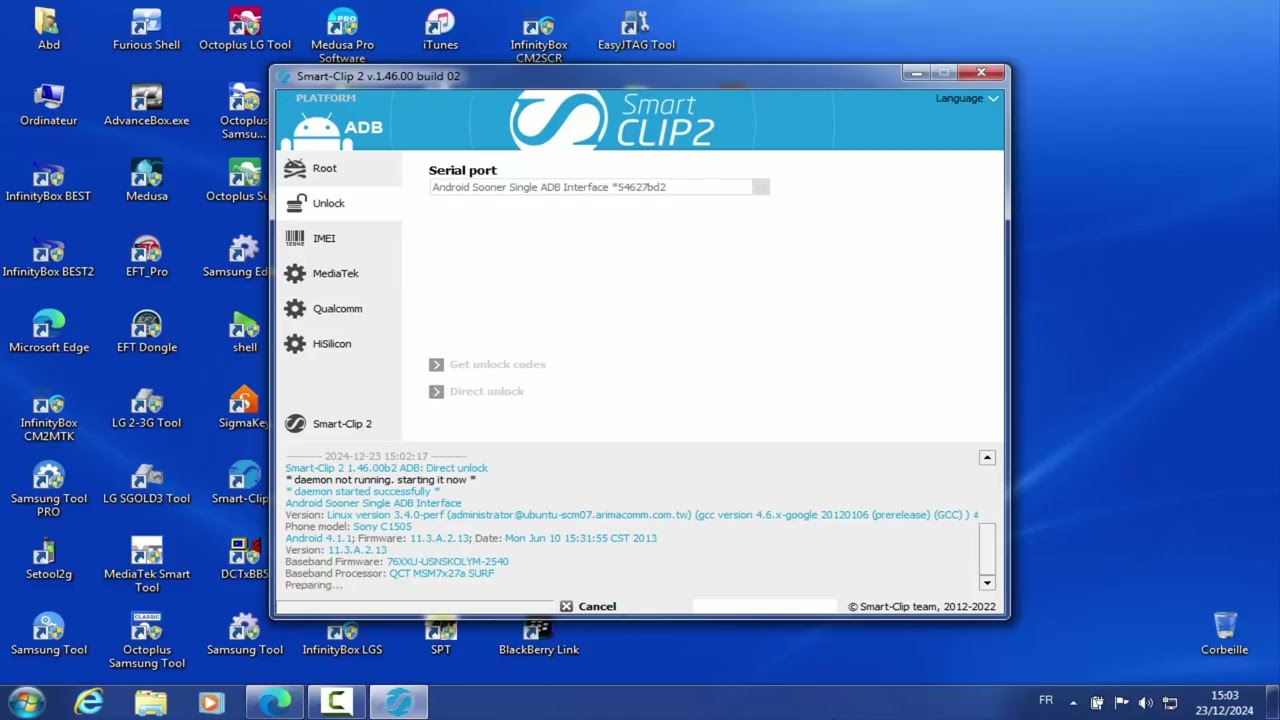1280x720 pixels.
Task: Click the Get unlock codes button
Action: pyautogui.click(x=487, y=364)
